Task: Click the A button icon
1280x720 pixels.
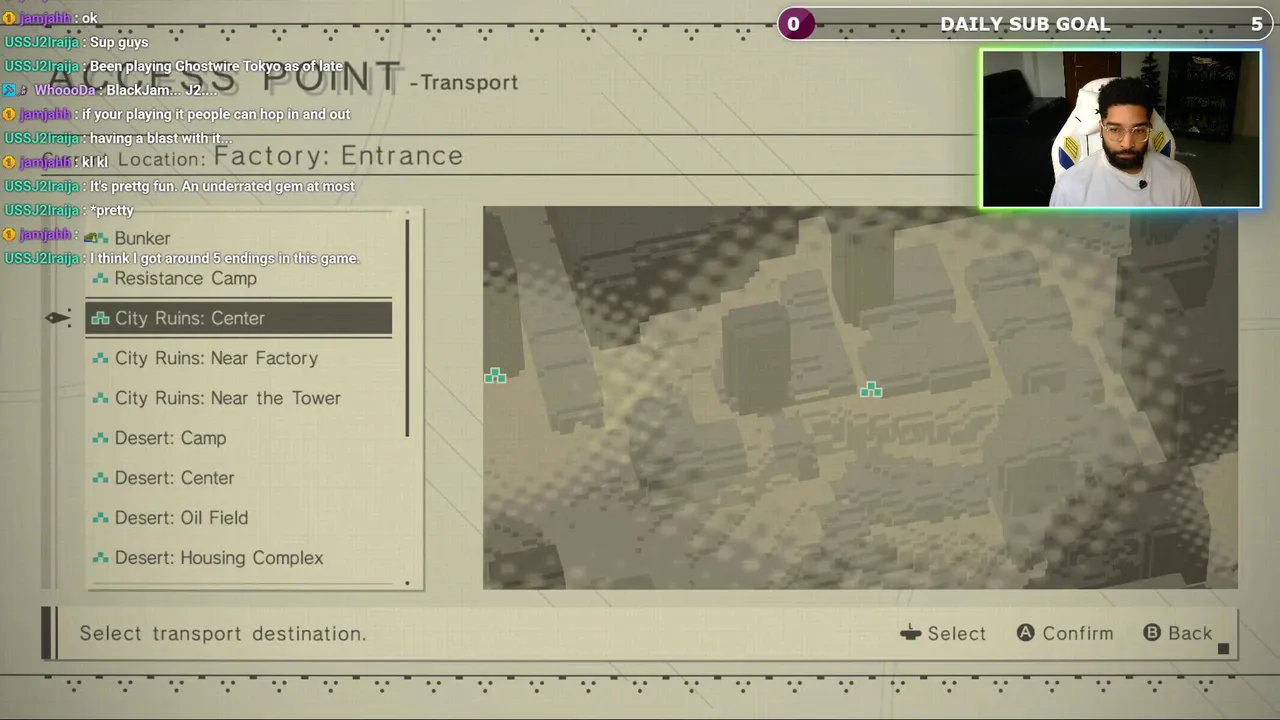Action: [1025, 633]
